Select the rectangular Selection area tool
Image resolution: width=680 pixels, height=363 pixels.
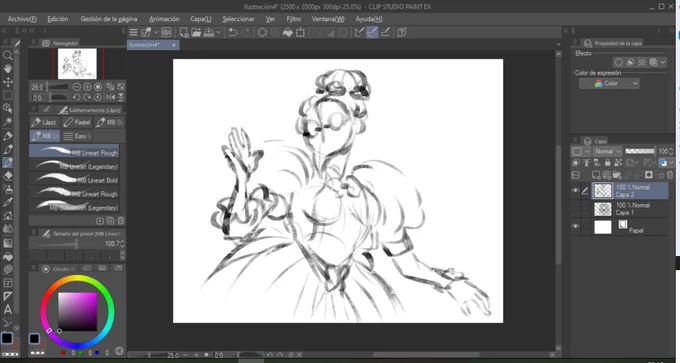(x=7, y=95)
